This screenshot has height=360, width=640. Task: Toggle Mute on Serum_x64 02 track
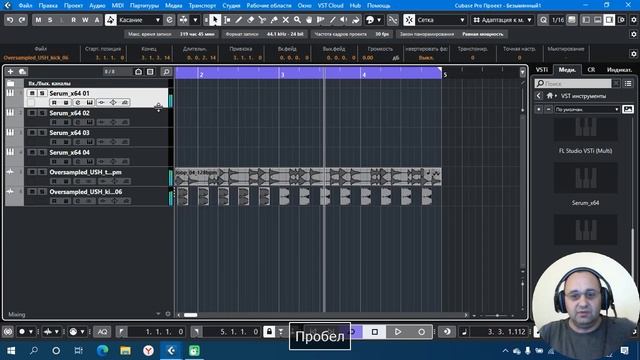(32, 113)
